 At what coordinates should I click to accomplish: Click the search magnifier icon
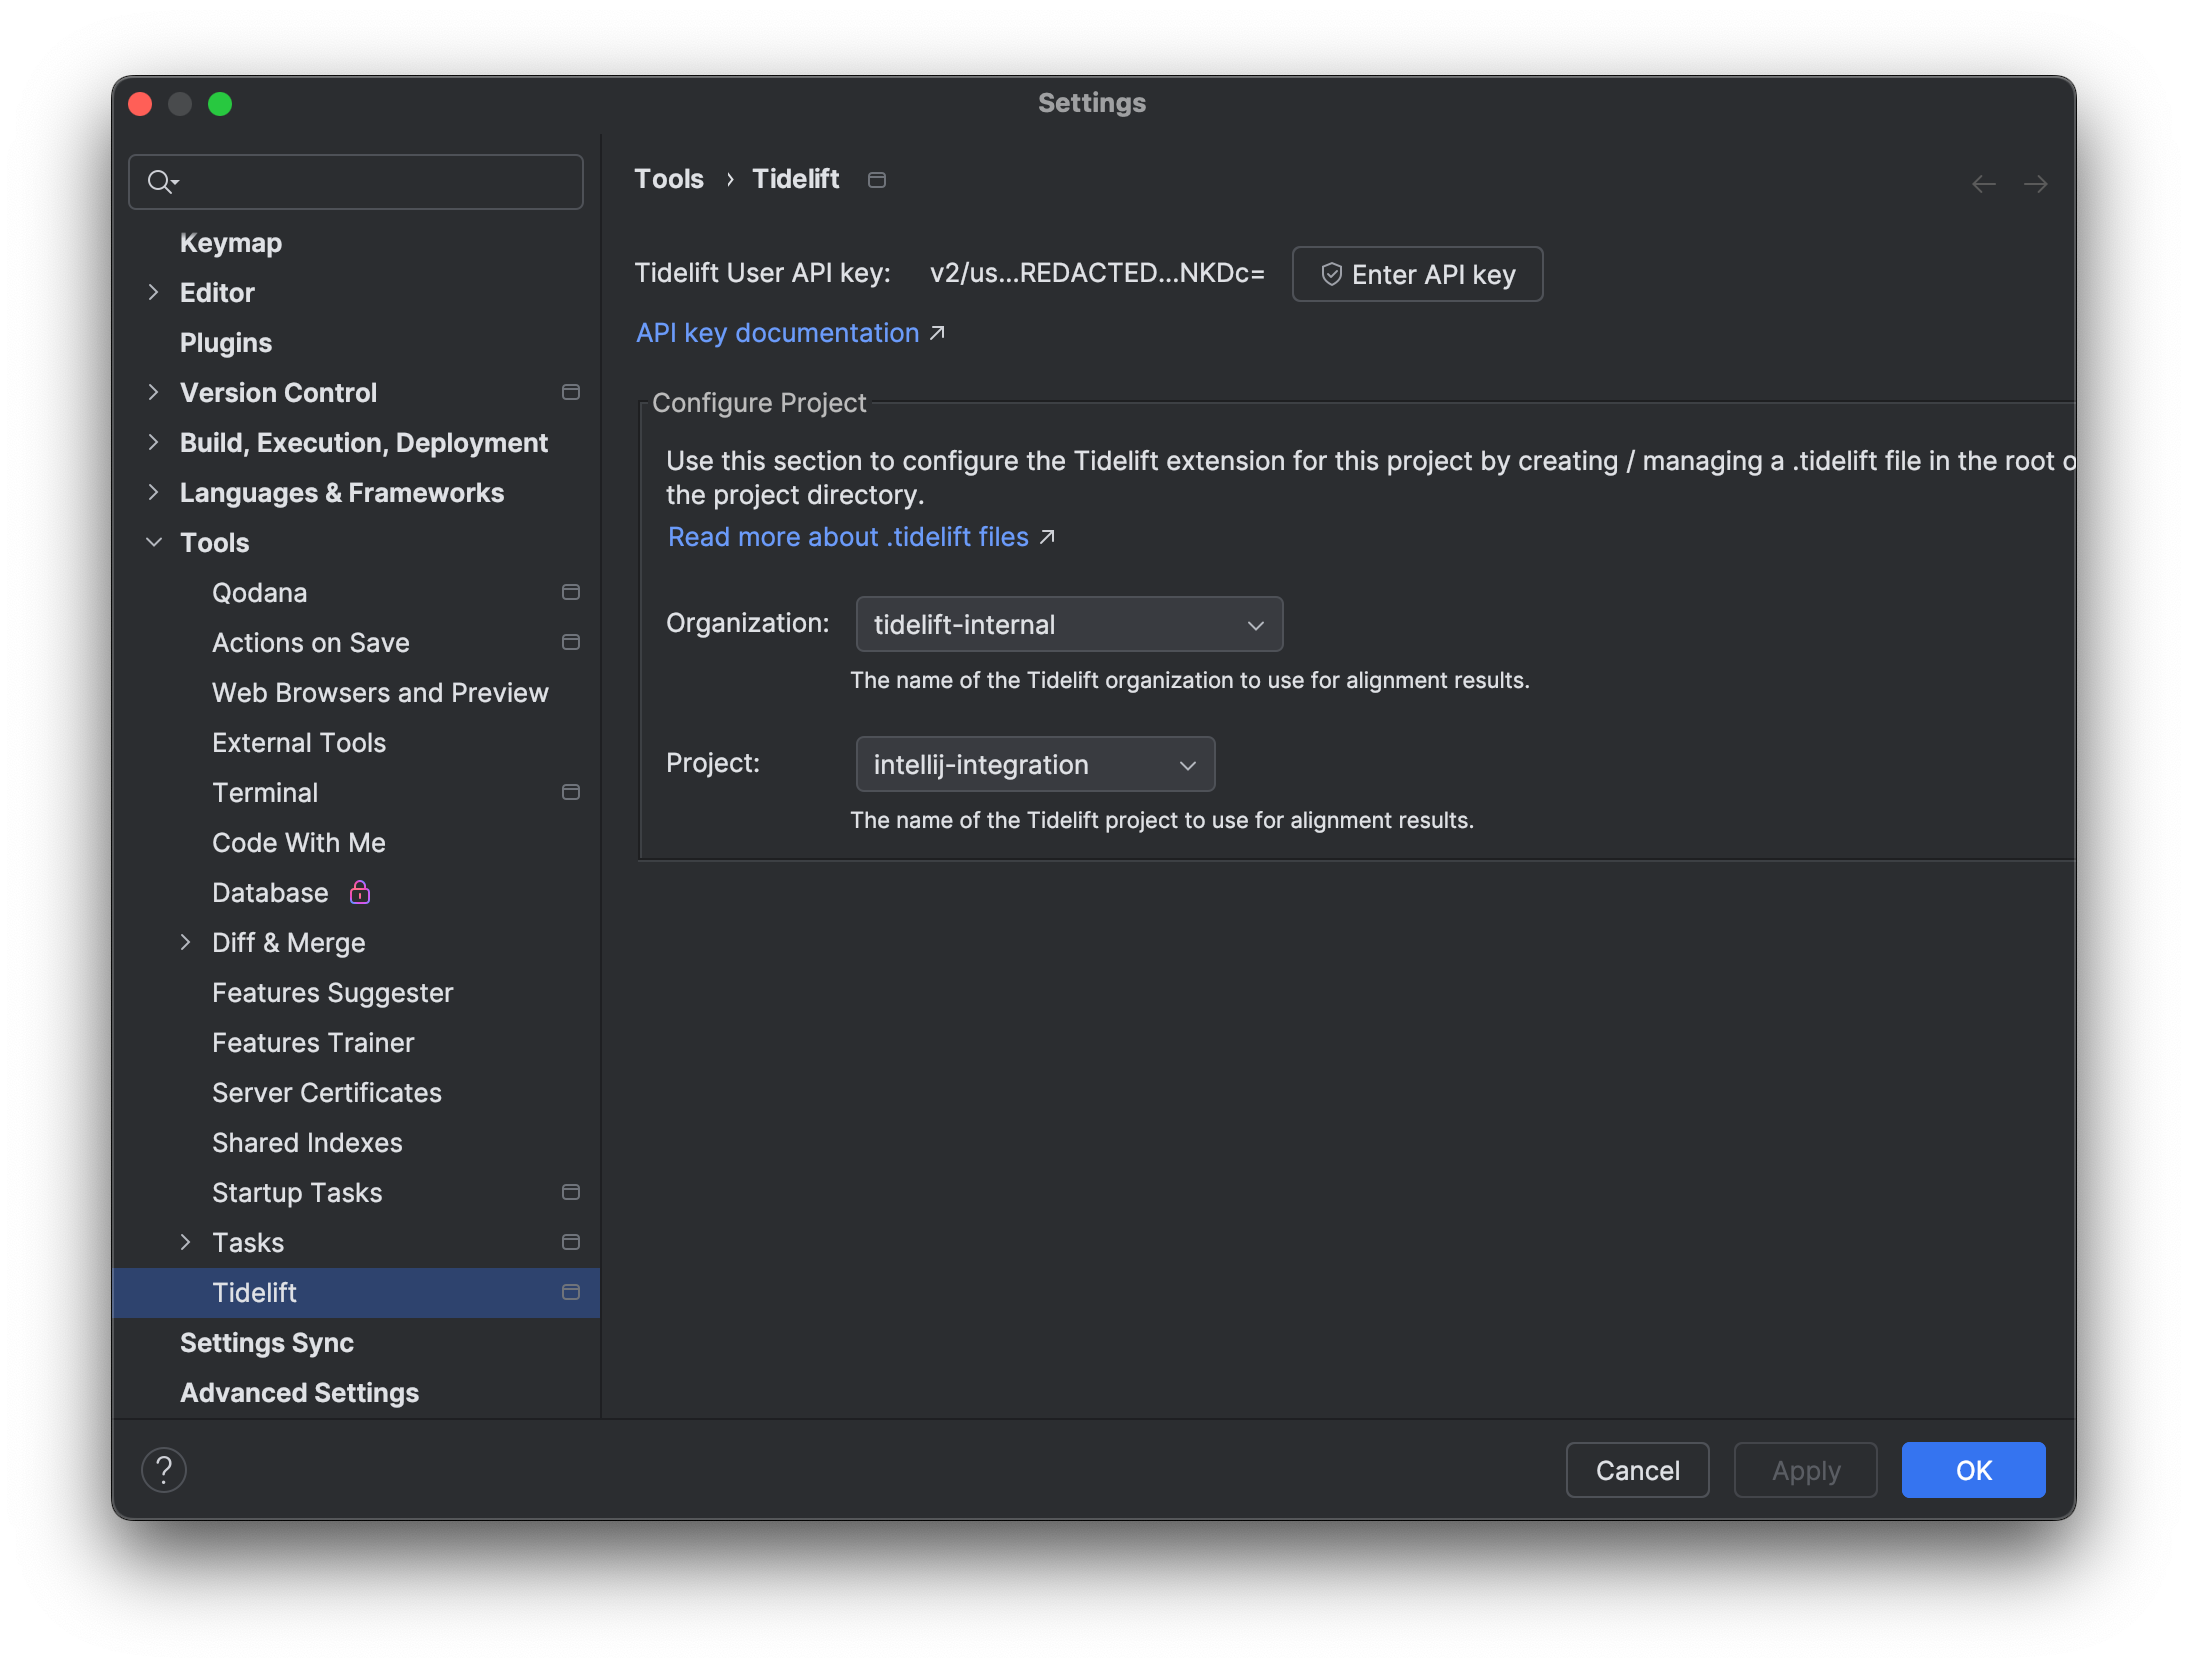[x=162, y=182]
